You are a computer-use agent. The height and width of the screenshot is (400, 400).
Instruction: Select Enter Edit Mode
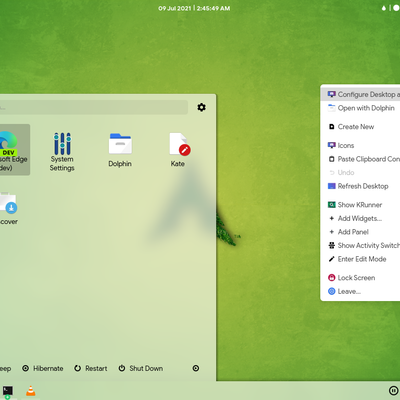coord(360,259)
